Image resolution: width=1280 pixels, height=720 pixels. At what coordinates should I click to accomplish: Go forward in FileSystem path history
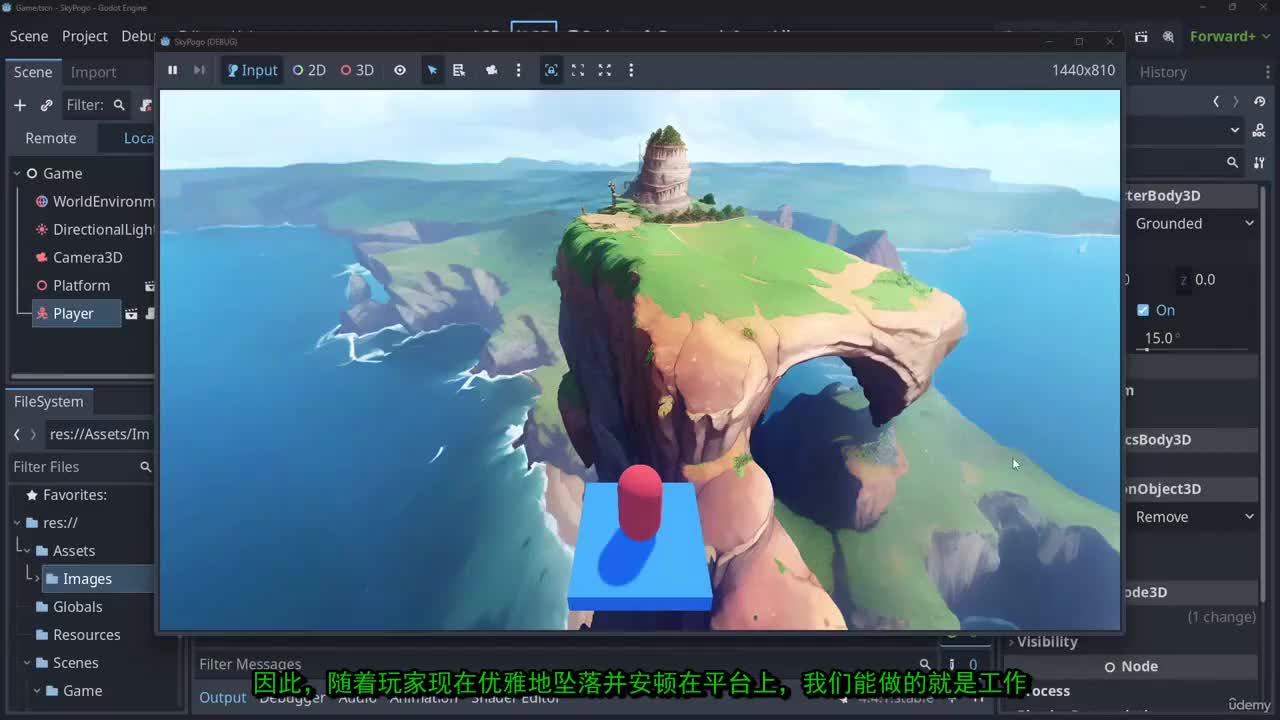[x=33, y=434]
